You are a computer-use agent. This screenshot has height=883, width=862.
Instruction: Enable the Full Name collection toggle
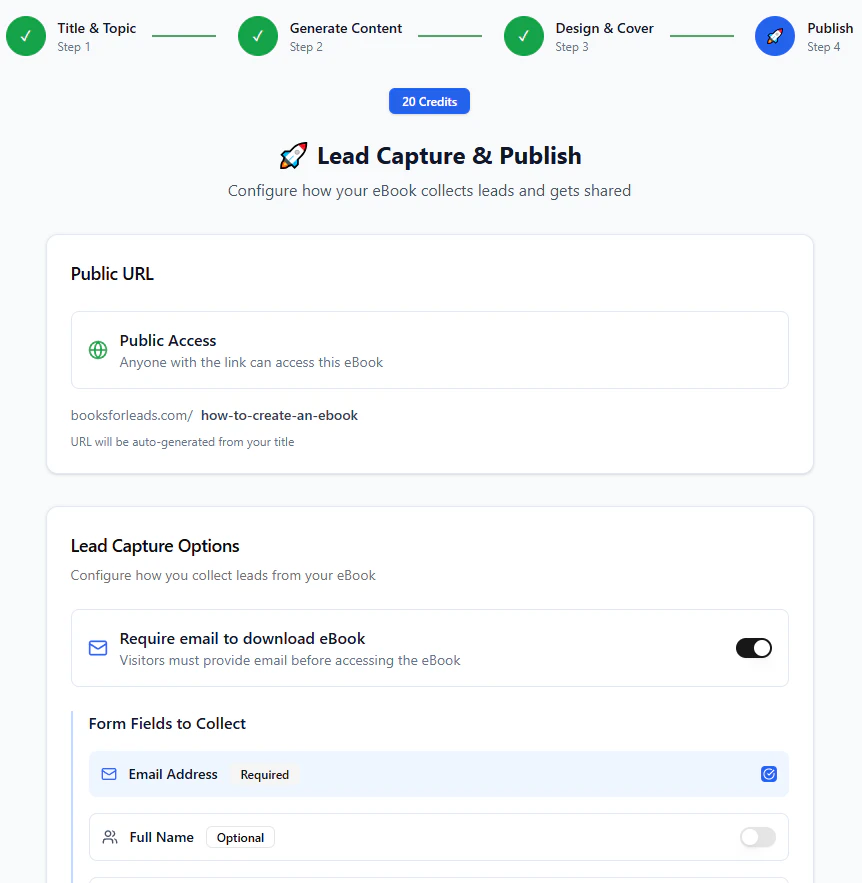tap(757, 837)
